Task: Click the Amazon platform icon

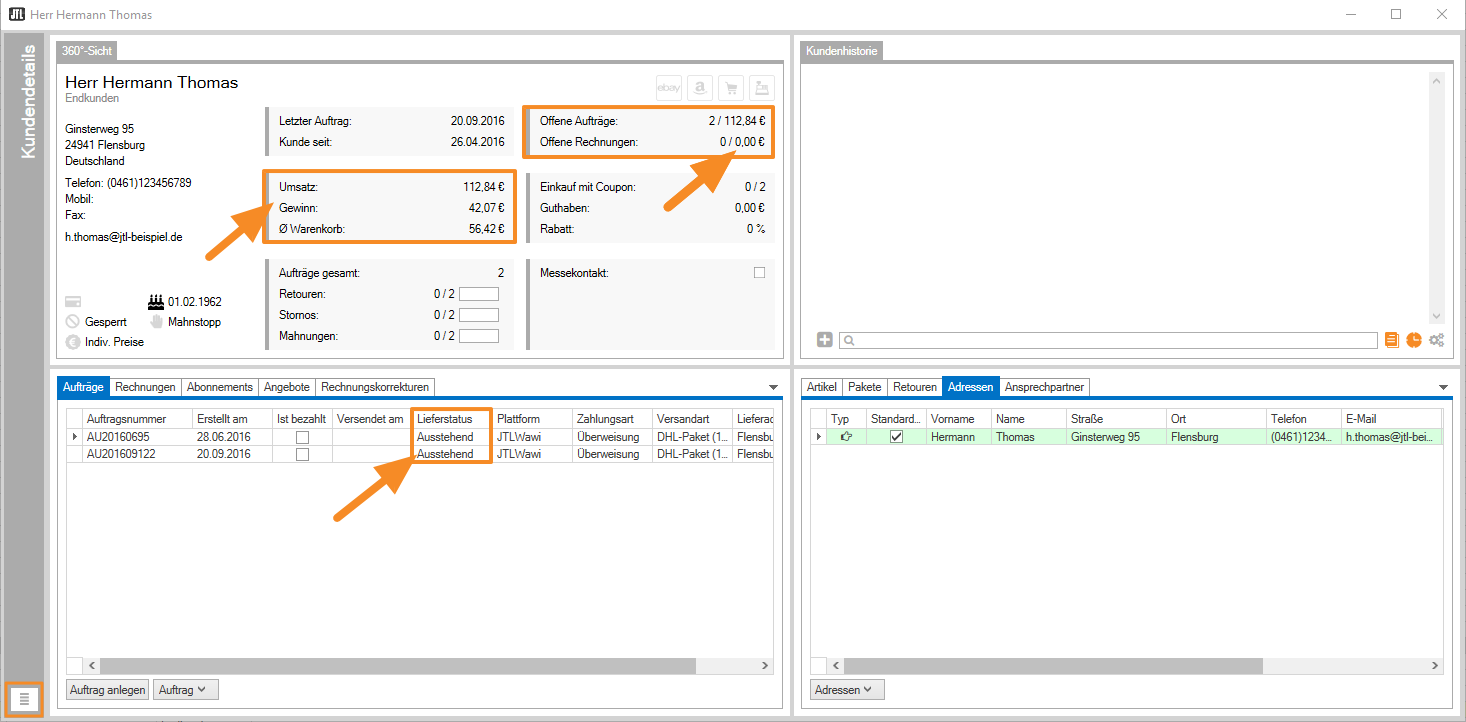Action: (x=700, y=88)
